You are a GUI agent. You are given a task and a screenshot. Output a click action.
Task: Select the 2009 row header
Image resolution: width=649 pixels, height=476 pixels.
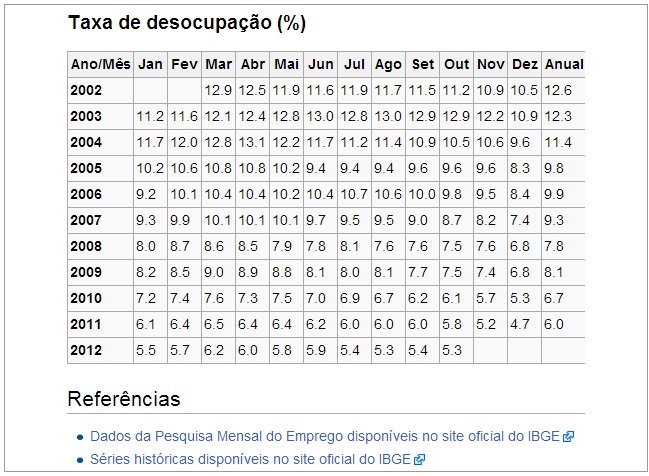point(86,272)
